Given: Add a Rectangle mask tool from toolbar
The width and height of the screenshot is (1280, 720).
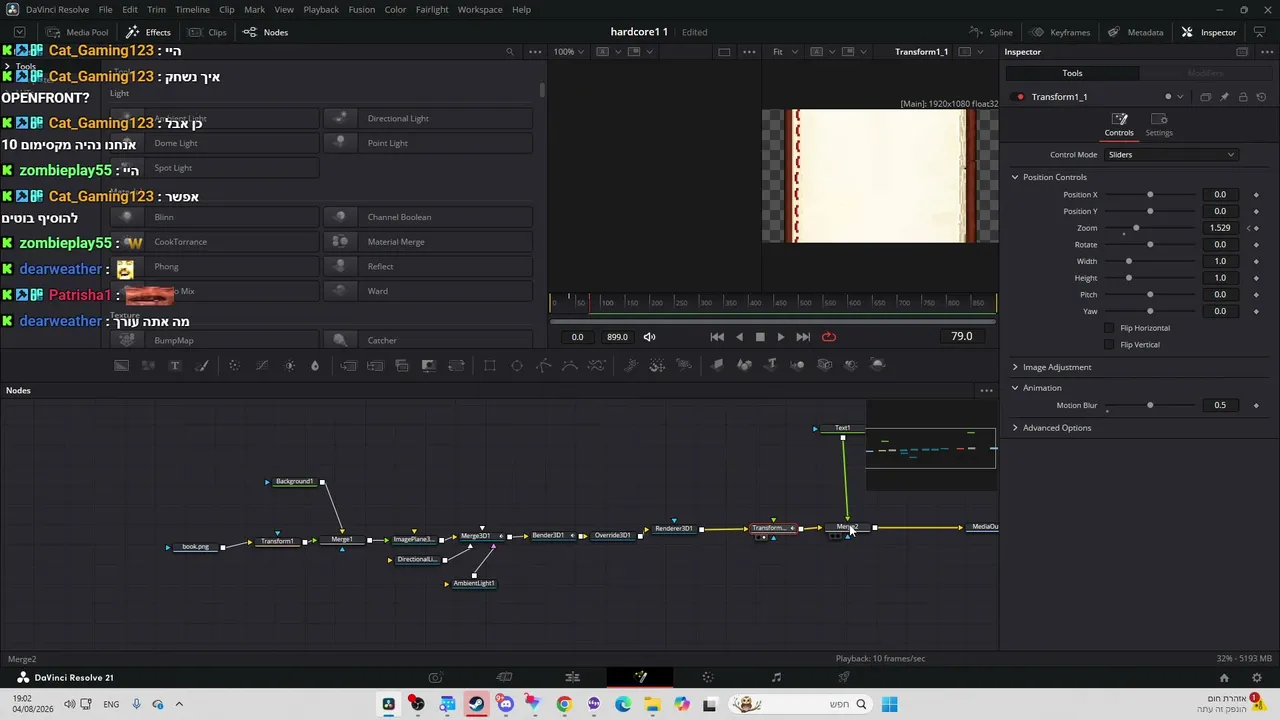Looking at the screenshot, I should pos(490,365).
